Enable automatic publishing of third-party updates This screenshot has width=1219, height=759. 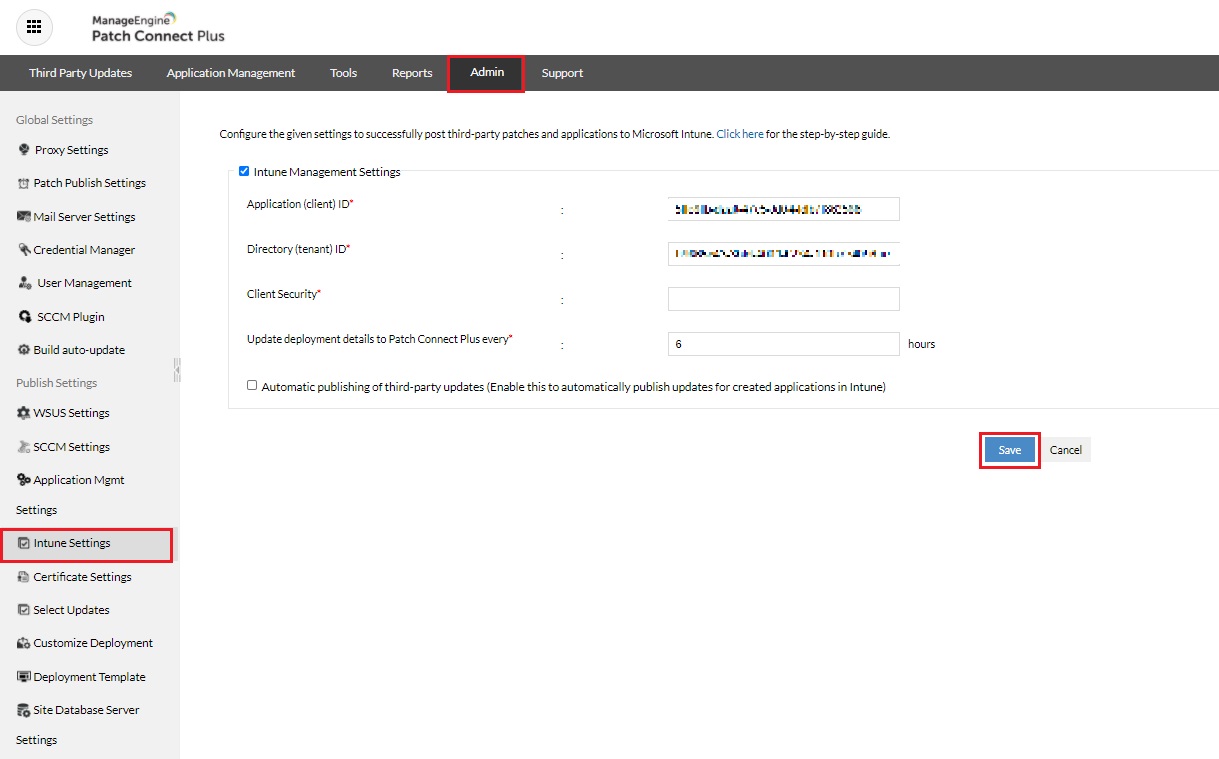[x=252, y=386]
